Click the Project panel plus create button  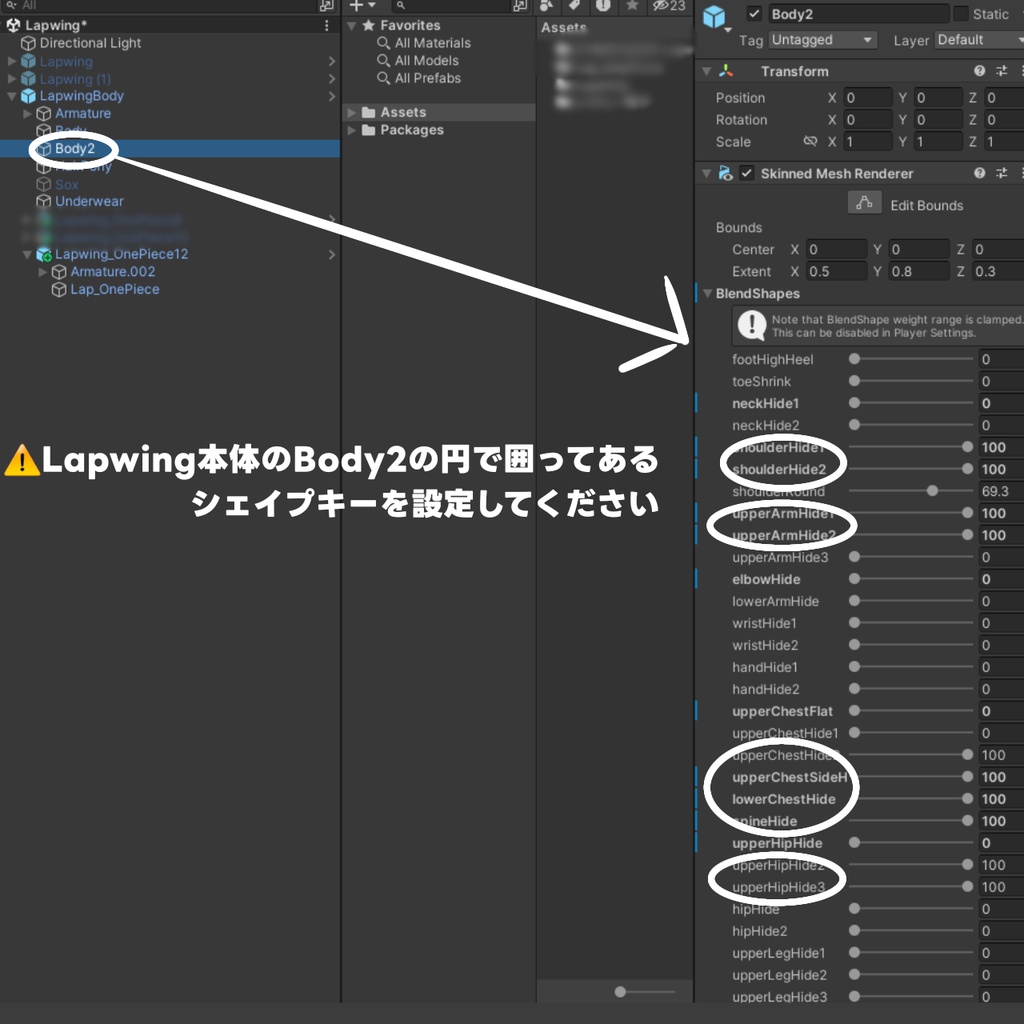(x=362, y=6)
